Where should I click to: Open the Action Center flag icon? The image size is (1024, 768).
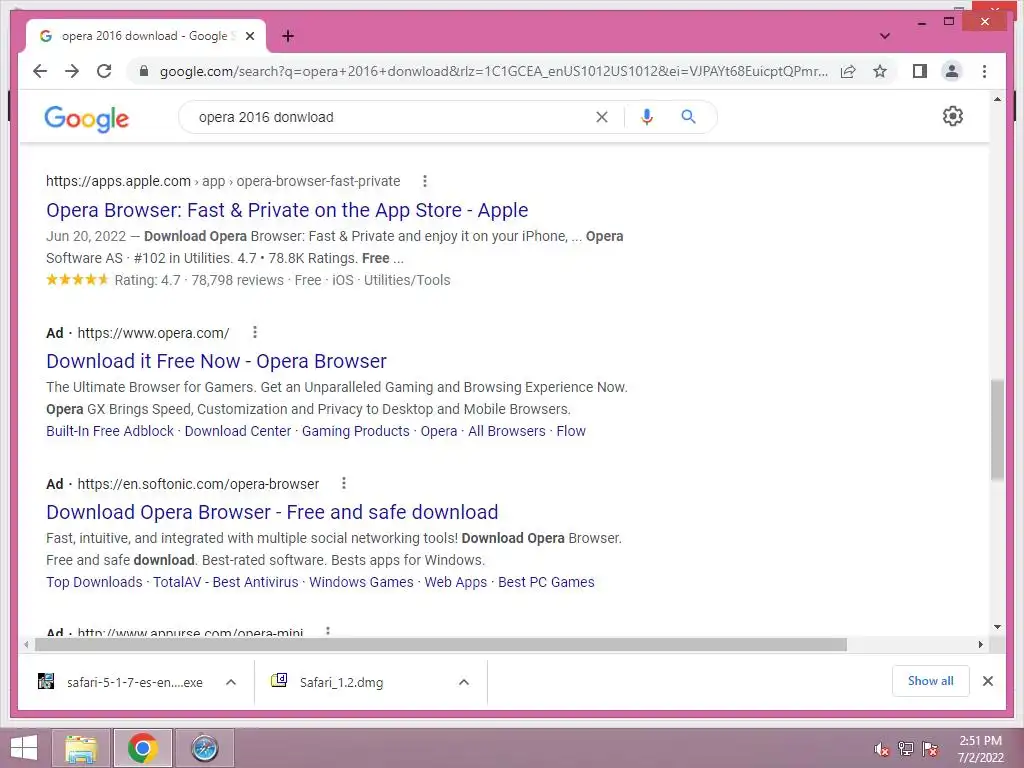tap(930, 748)
